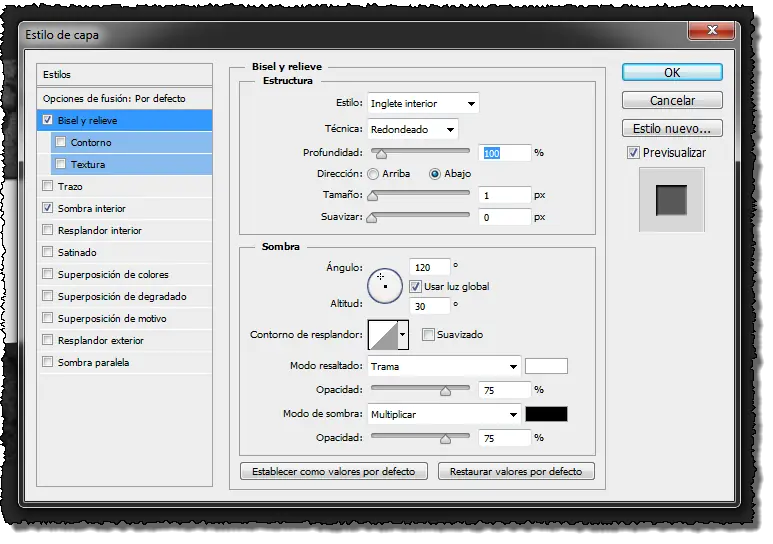773x544 pixels.
Task: Select the Sombra interior entry label
Action: click(92, 208)
